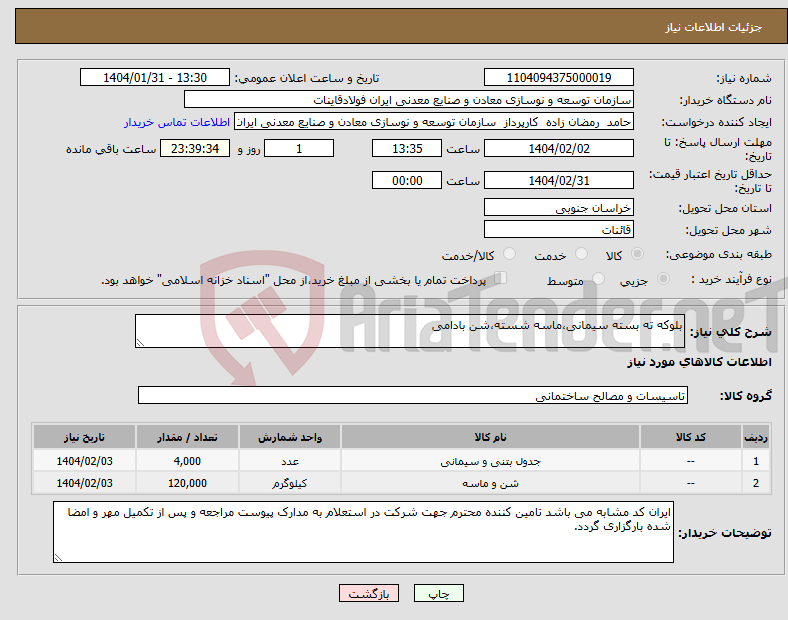Select the کالا/خدمت radio button
The height and width of the screenshot is (620, 788).
tap(510, 254)
